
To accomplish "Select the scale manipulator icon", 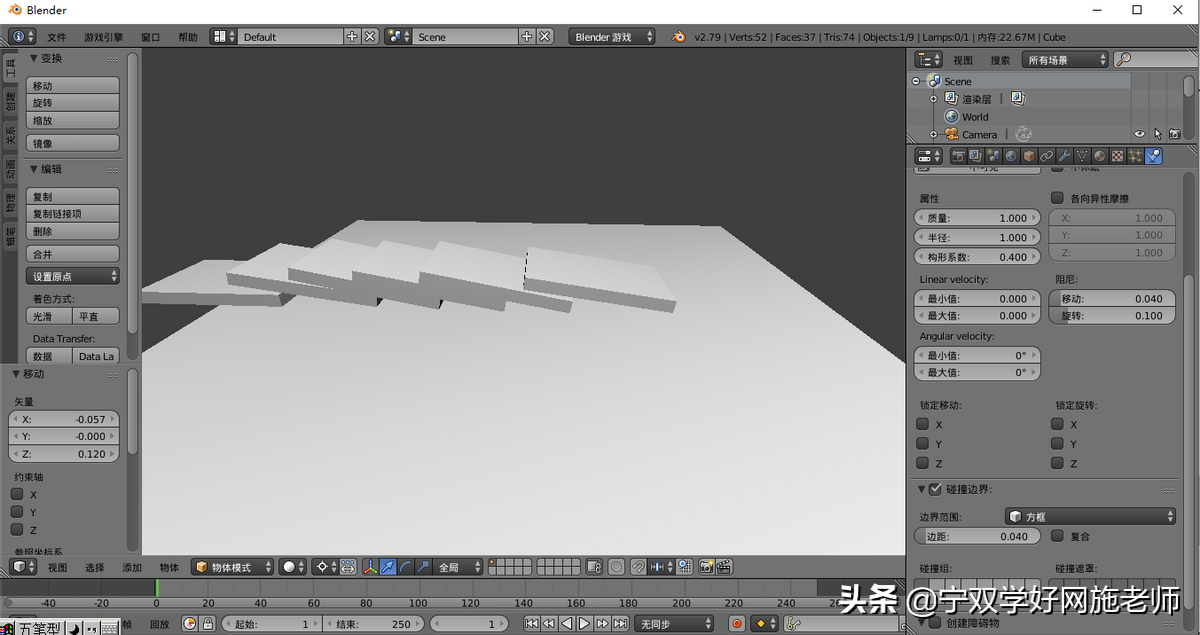I will (x=423, y=567).
